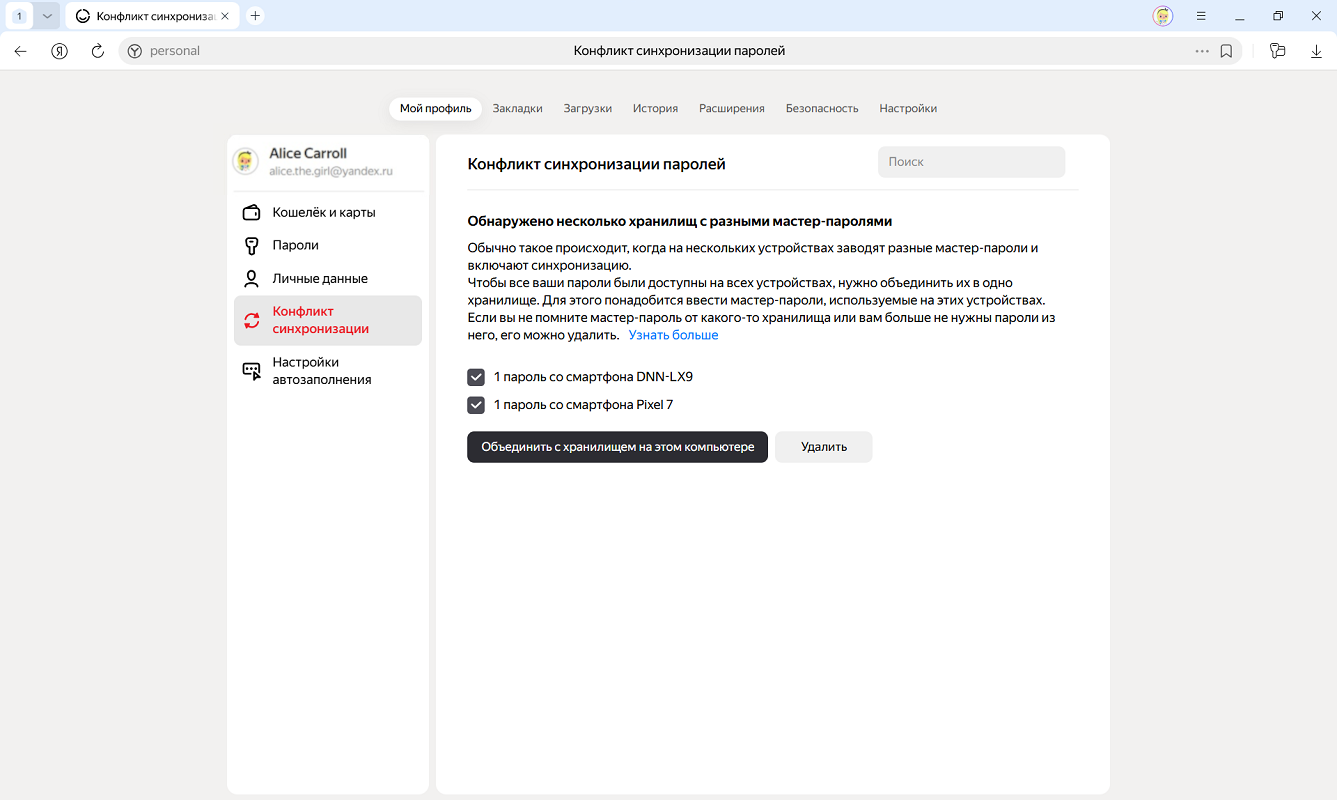Image resolution: width=1337 pixels, height=800 pixels.
Task: Open the Безопасность tab
Action: pyautogui.click(x=821, y=108)
